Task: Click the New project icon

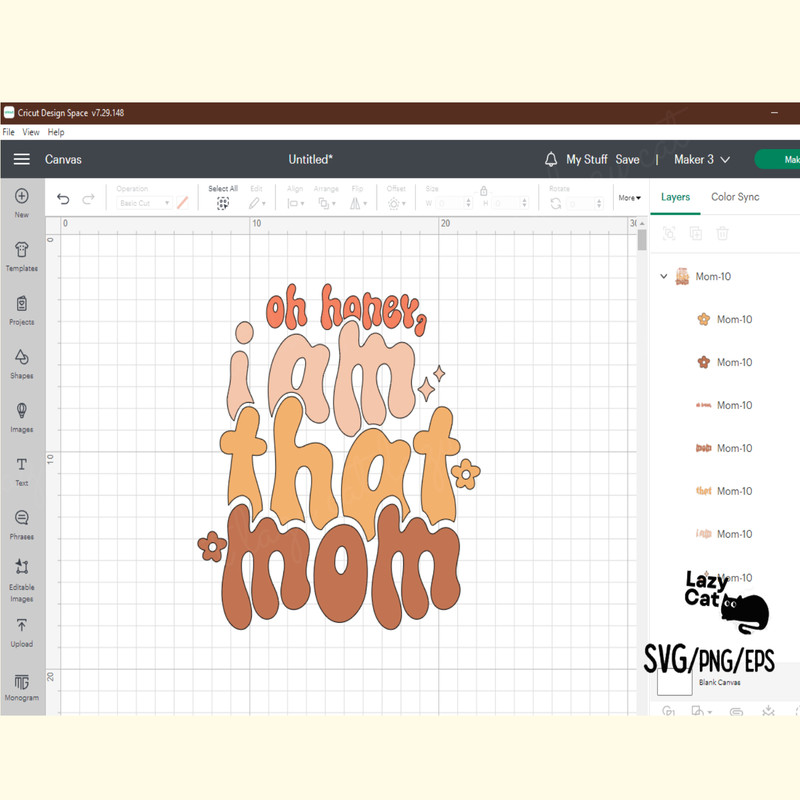Action: (22, 197)
